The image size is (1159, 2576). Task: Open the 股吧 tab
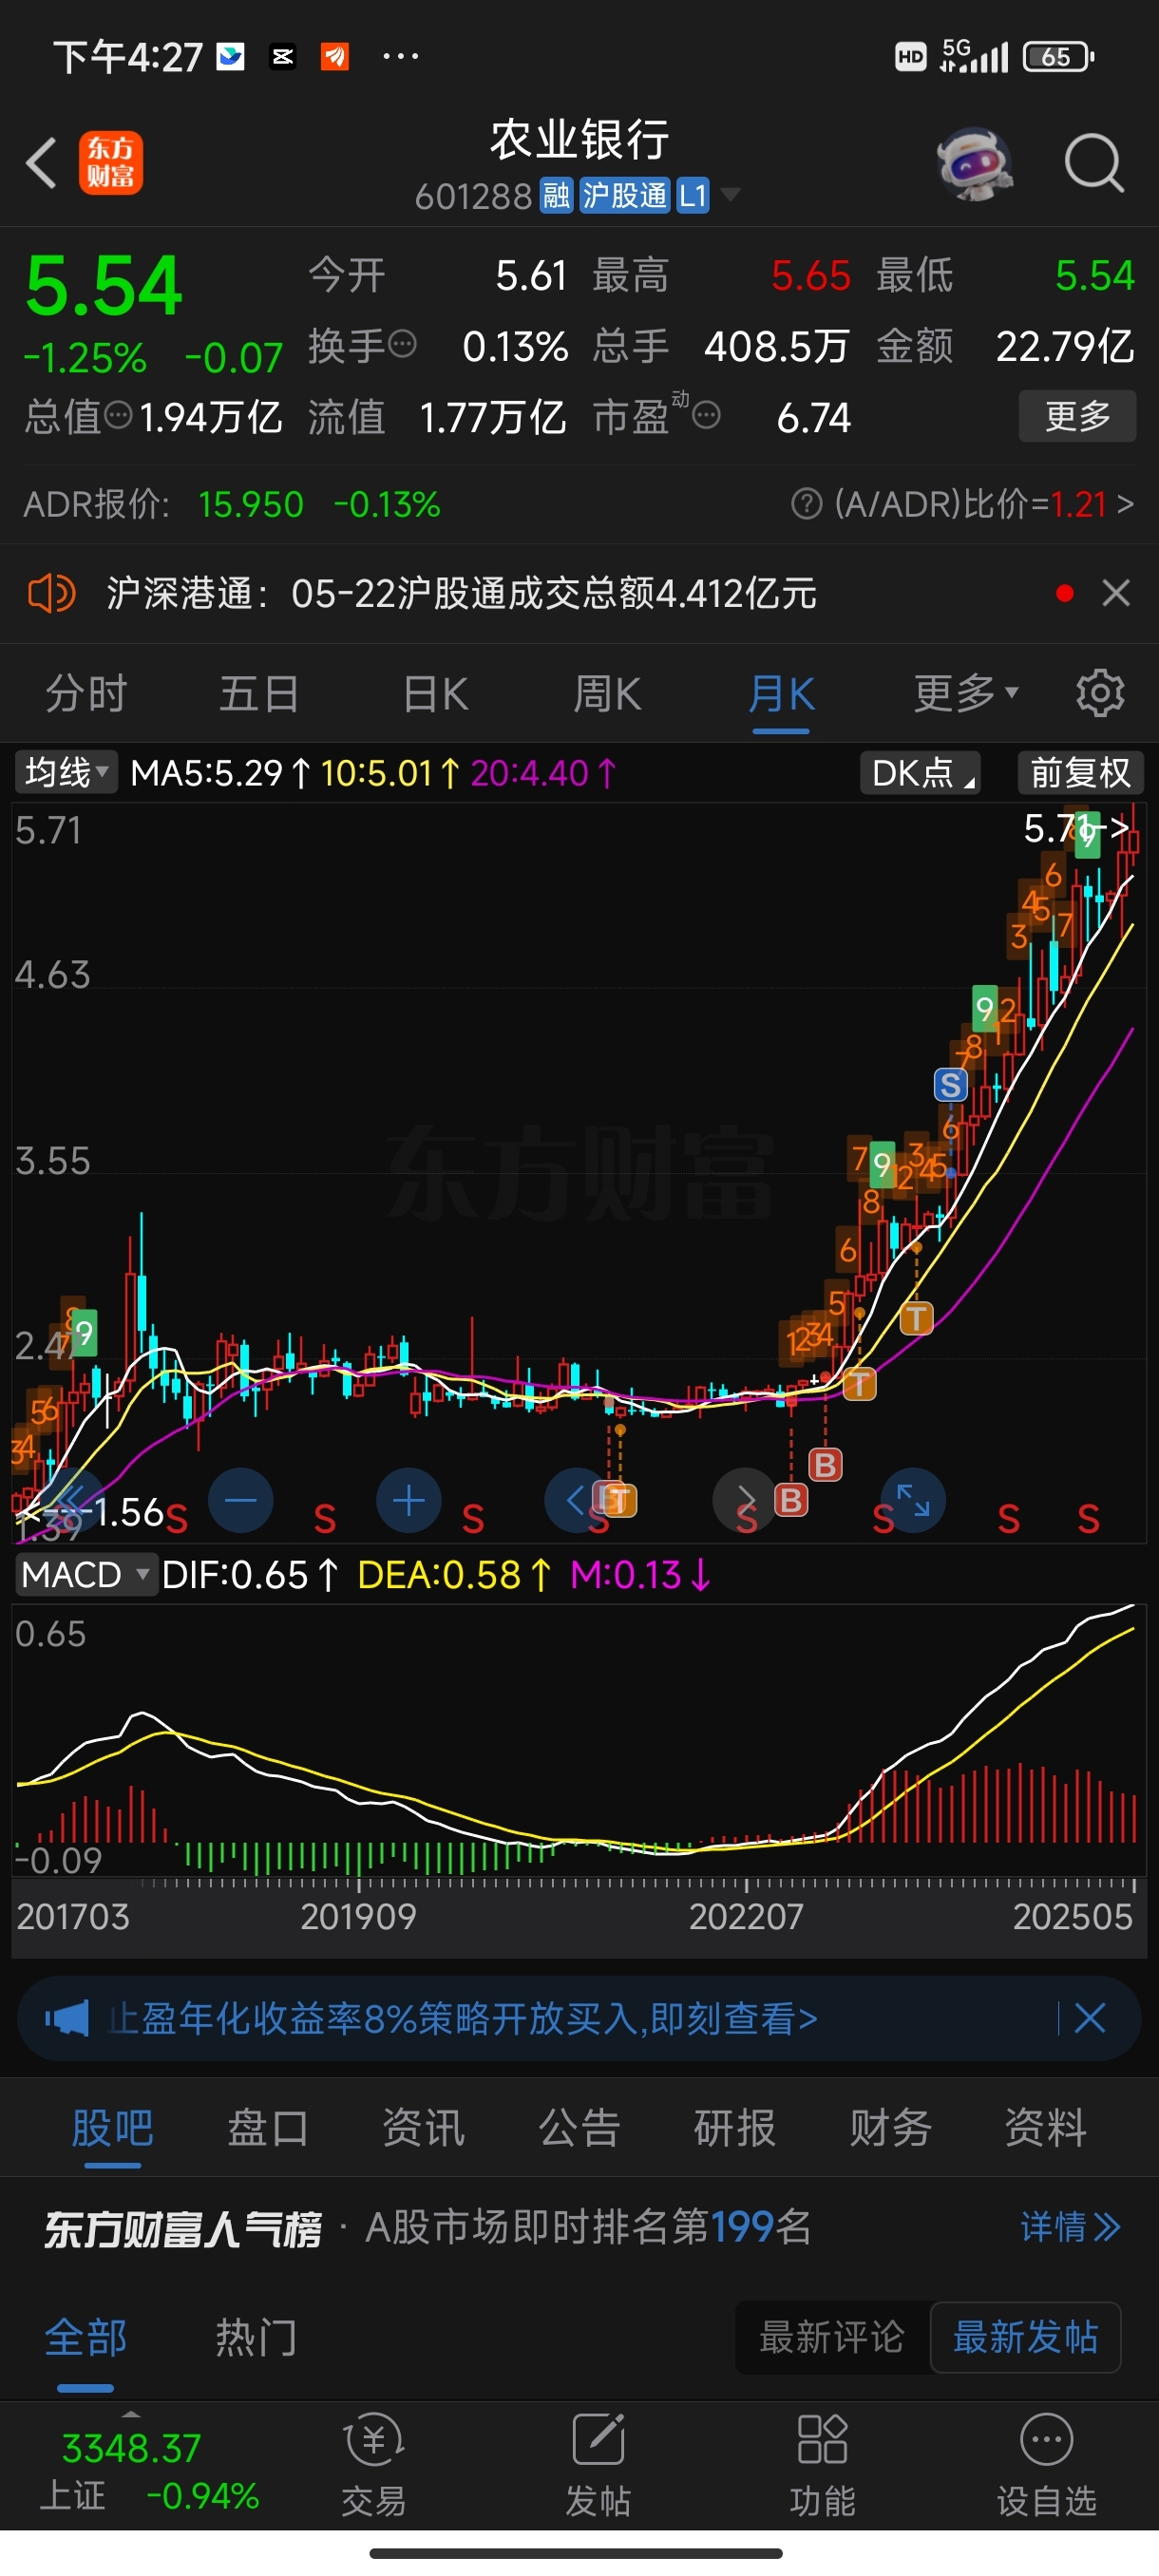112,2127
